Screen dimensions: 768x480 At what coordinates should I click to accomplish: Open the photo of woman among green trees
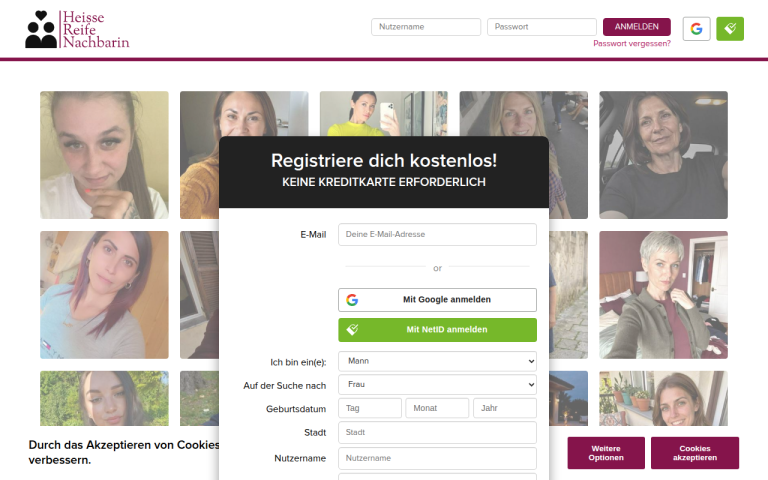(104, 398)
